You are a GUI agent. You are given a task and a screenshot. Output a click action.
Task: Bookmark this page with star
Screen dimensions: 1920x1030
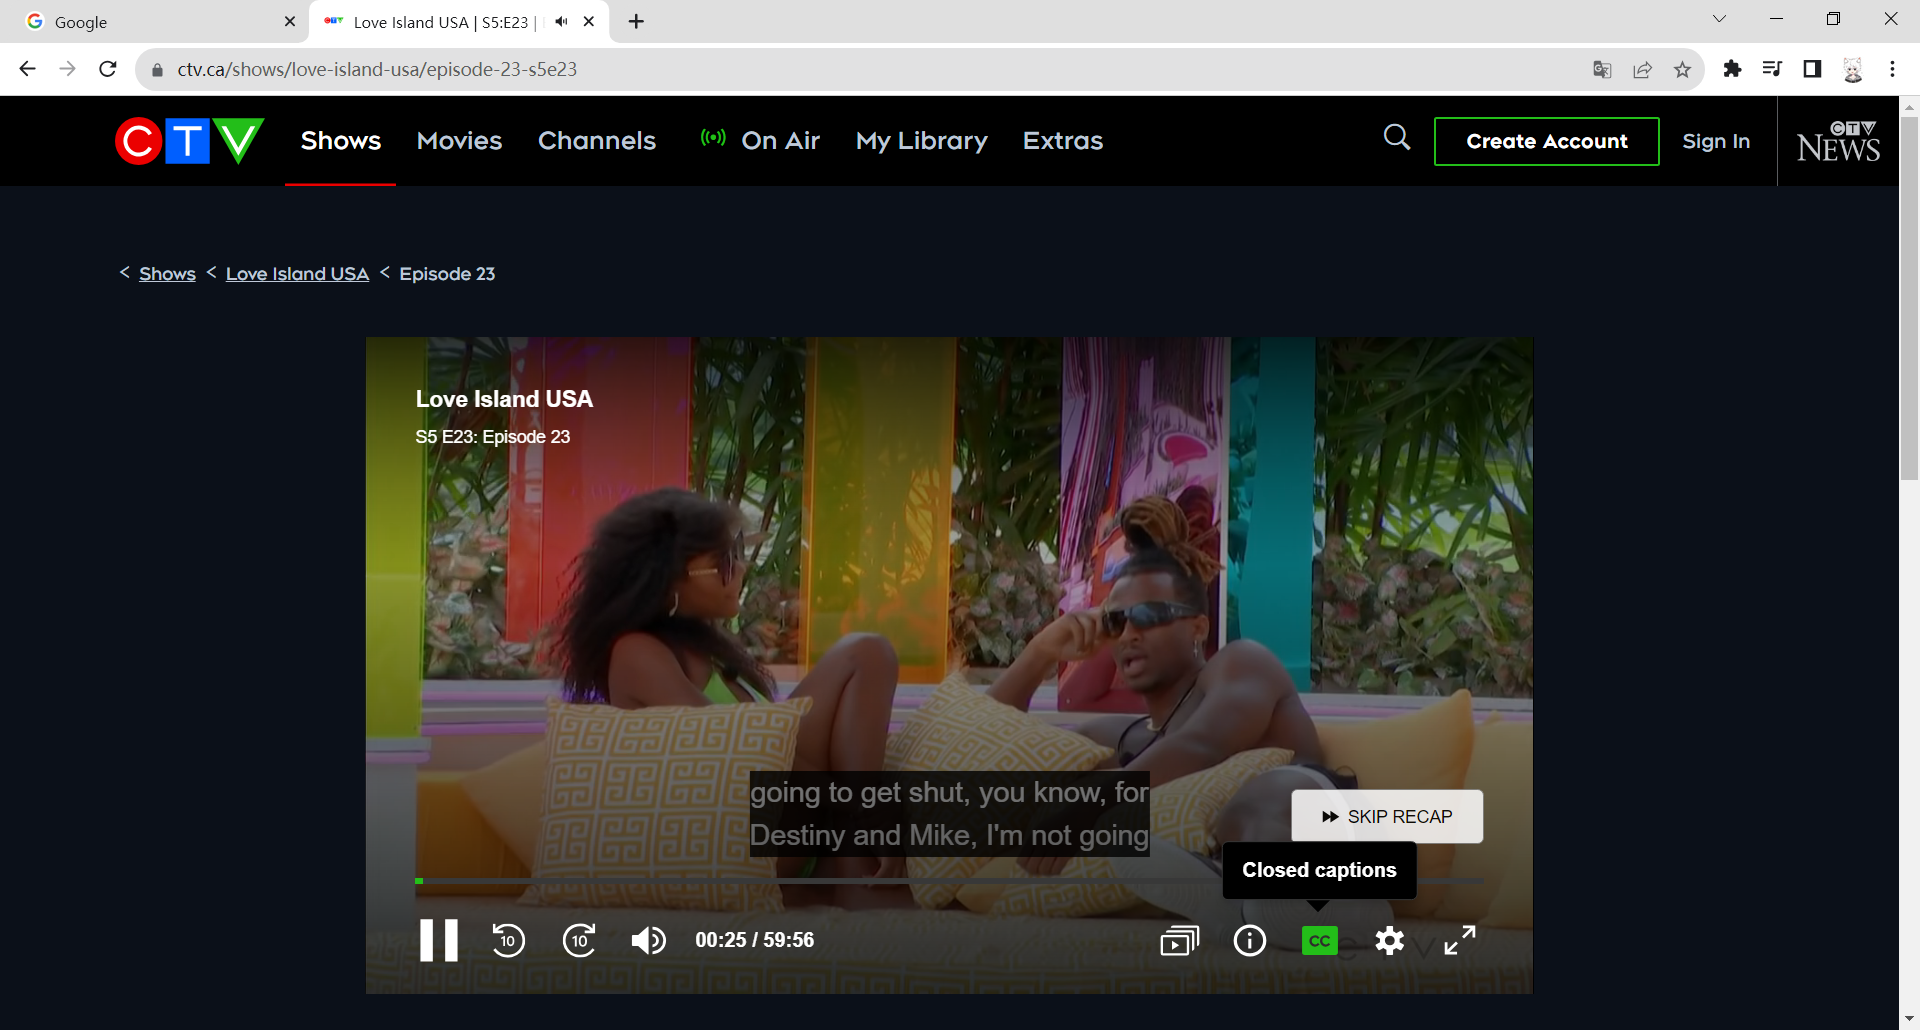click(x=1682, y=69)
